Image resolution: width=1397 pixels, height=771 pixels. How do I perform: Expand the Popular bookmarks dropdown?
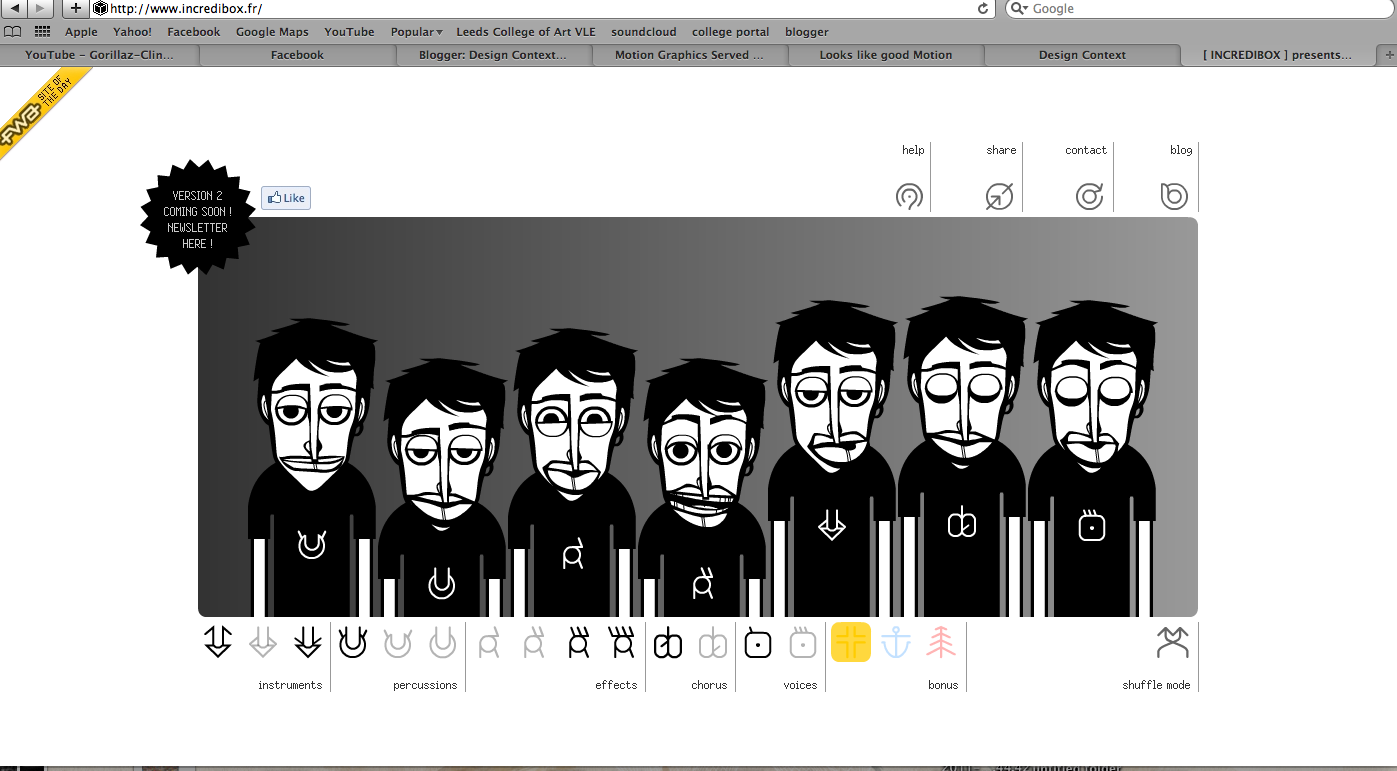416,32
